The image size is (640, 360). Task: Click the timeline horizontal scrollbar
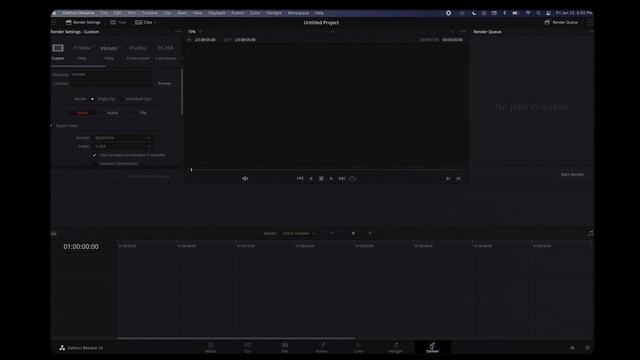point(236,338)
